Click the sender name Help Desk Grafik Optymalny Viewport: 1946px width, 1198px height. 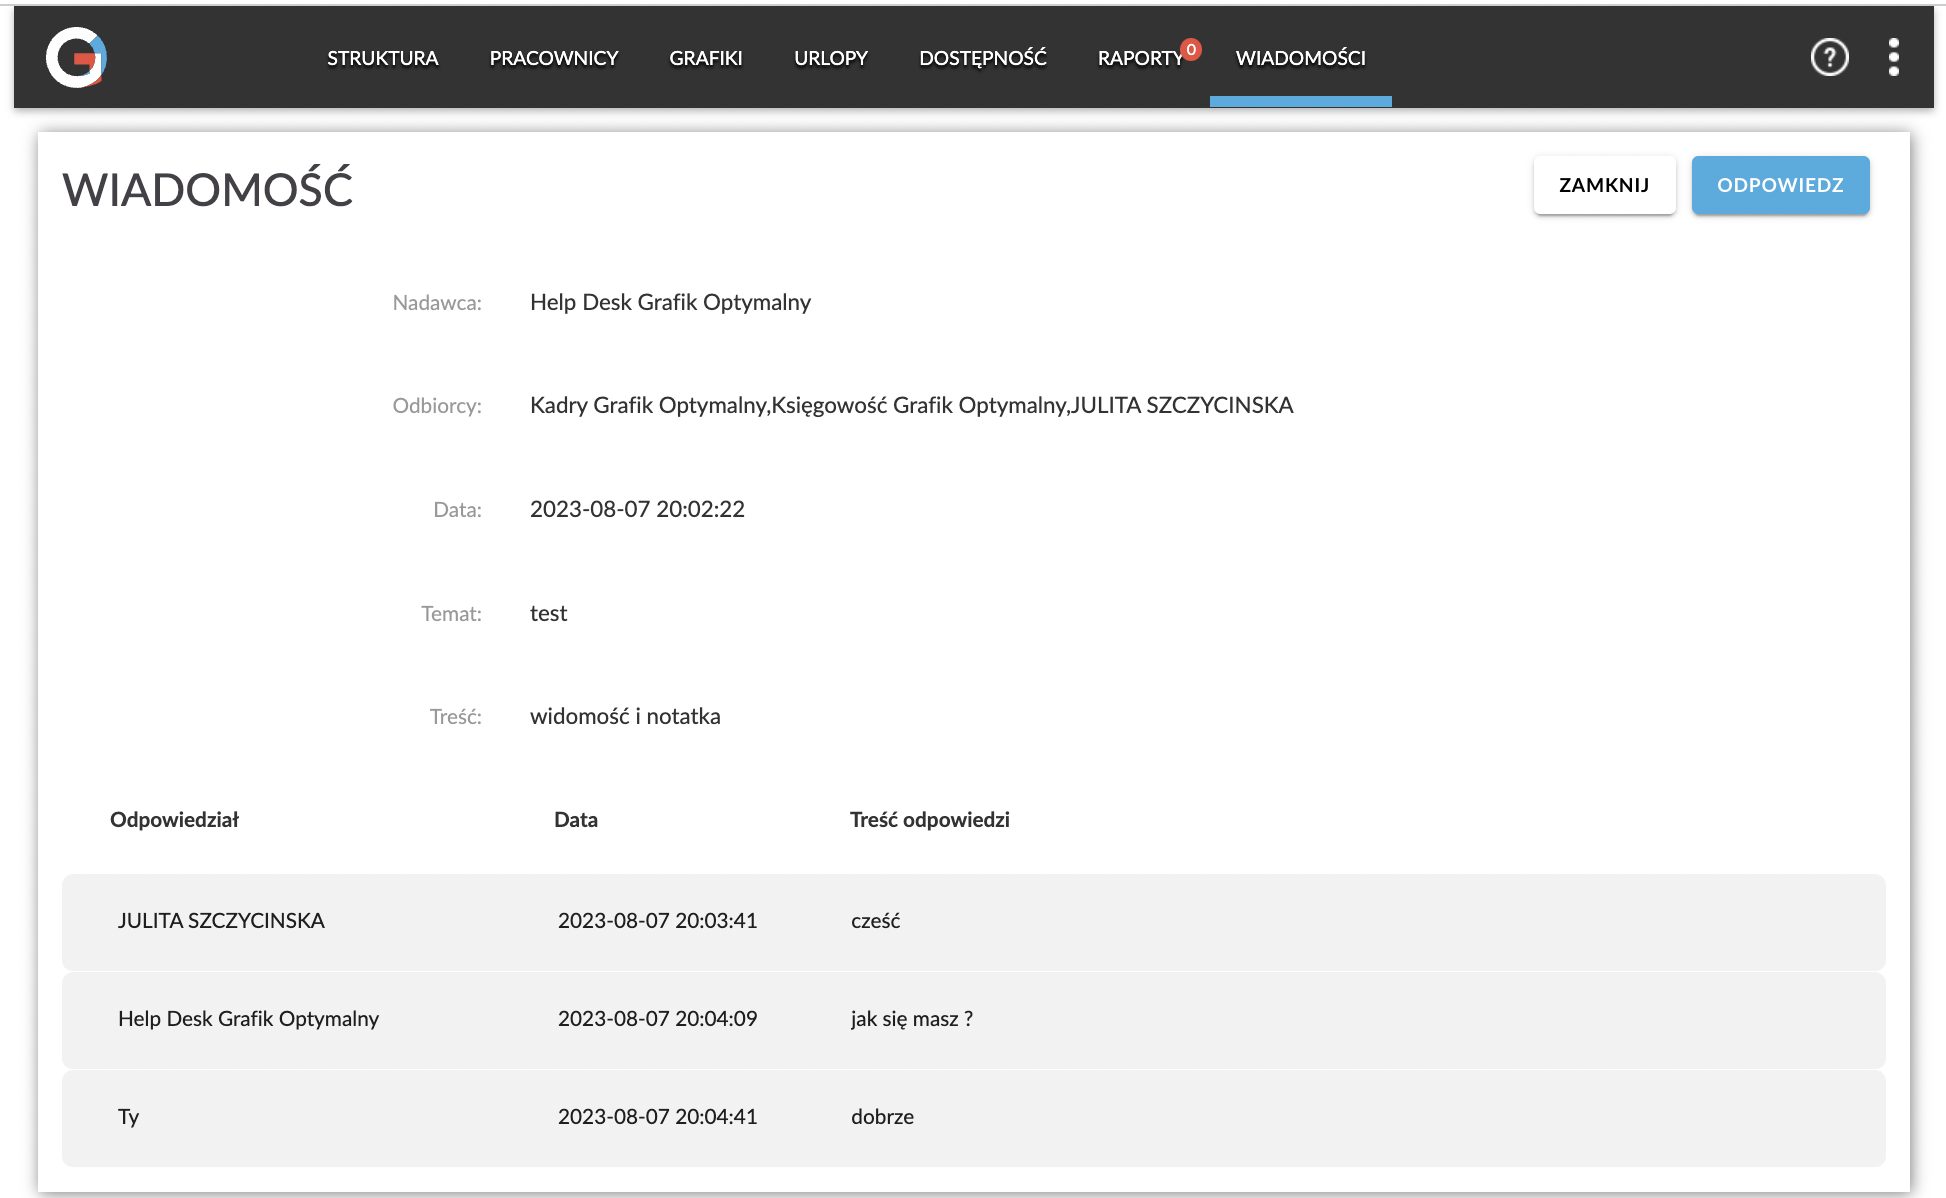[670, 302]
